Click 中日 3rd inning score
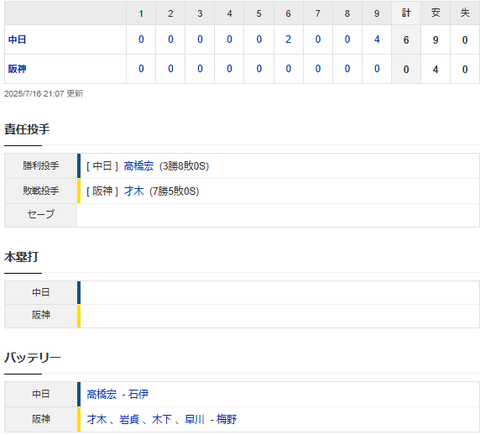The image size is (480, 435). (x=200, y=39)
